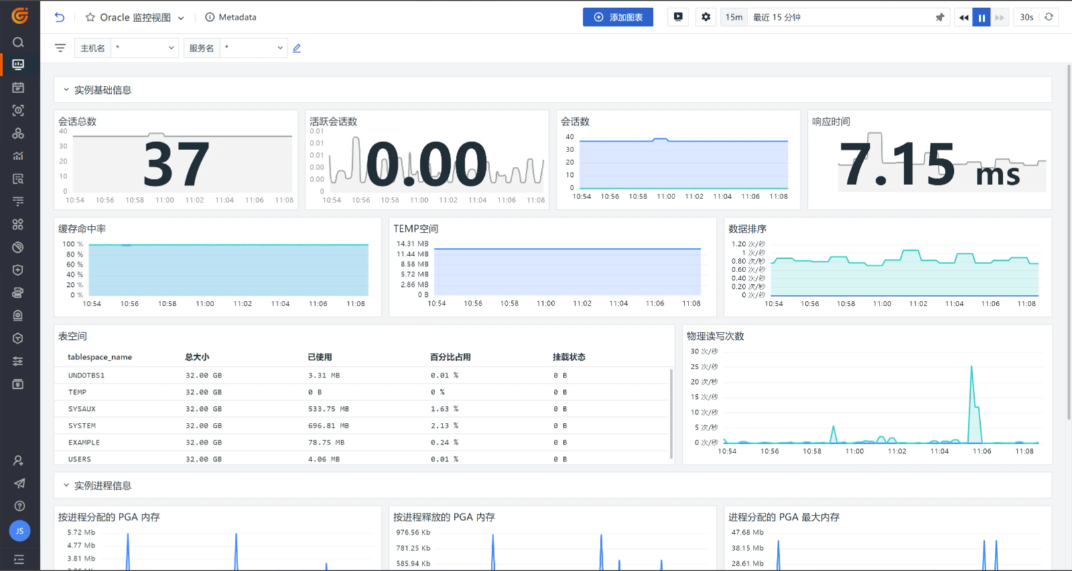
Task: Open the infrastructure cluster icon in sidebar
Action: tap(18, 133)
